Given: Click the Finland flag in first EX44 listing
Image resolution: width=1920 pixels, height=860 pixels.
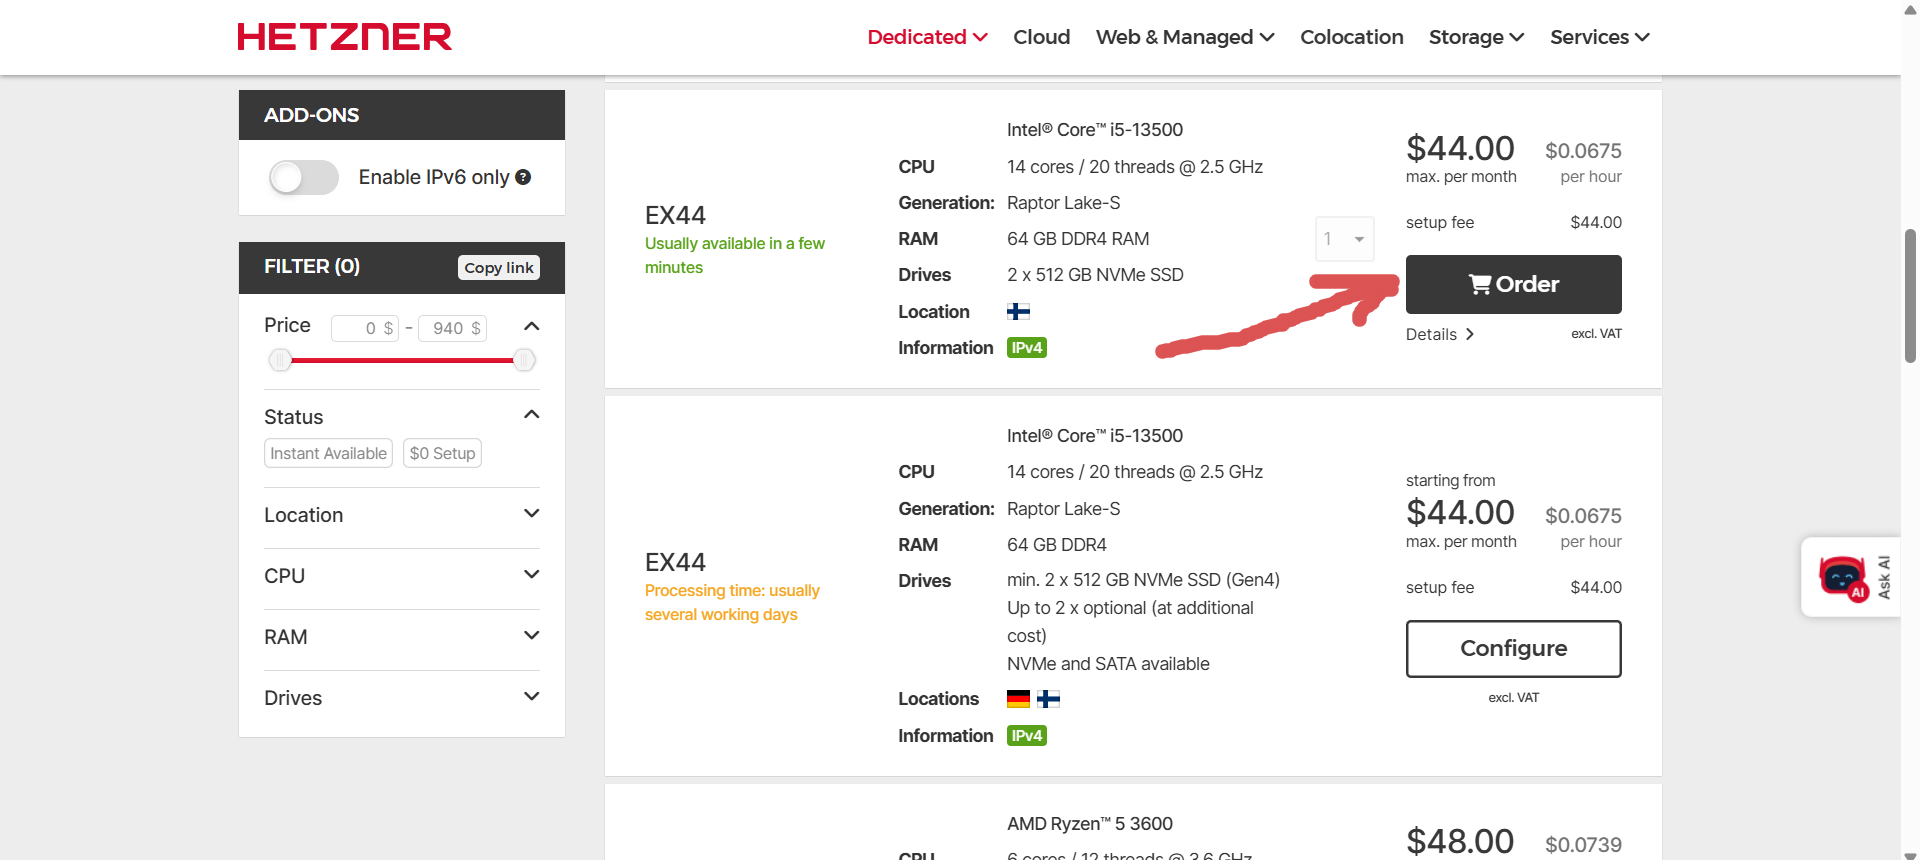Looking at the screenshot, I should click(x=1018, y=312).
